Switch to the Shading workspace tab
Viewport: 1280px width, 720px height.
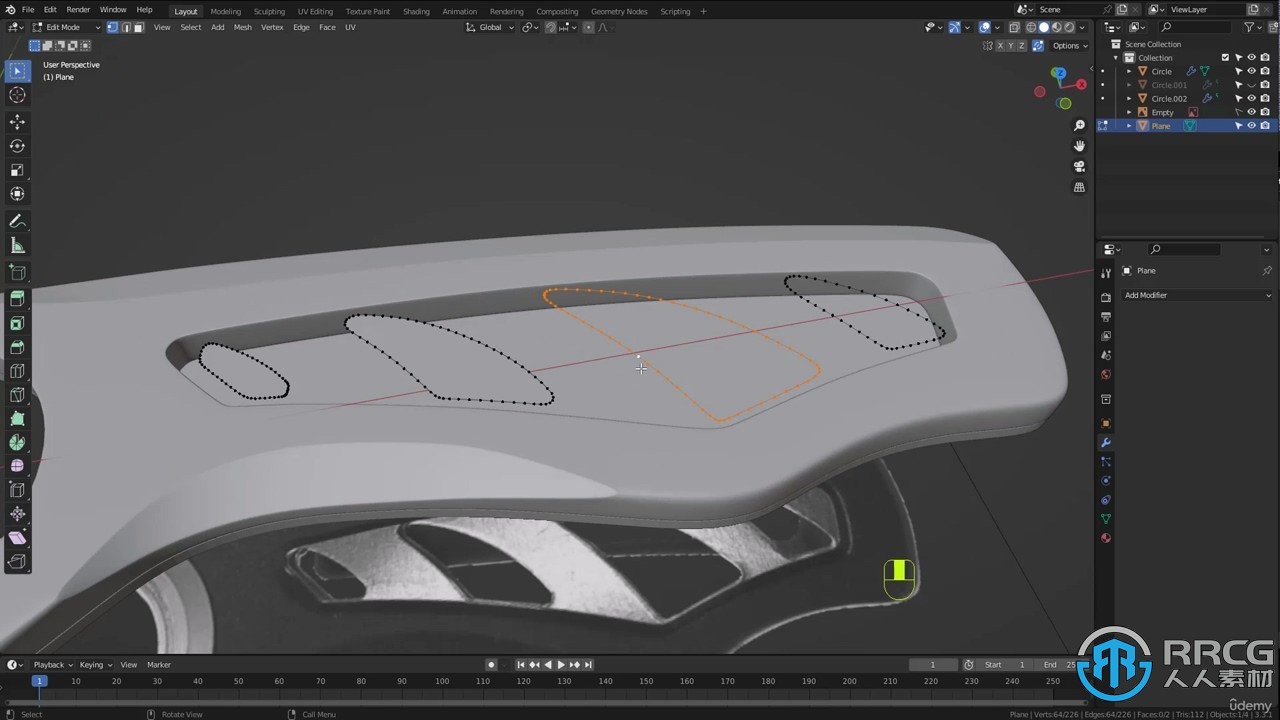point(416,11)
